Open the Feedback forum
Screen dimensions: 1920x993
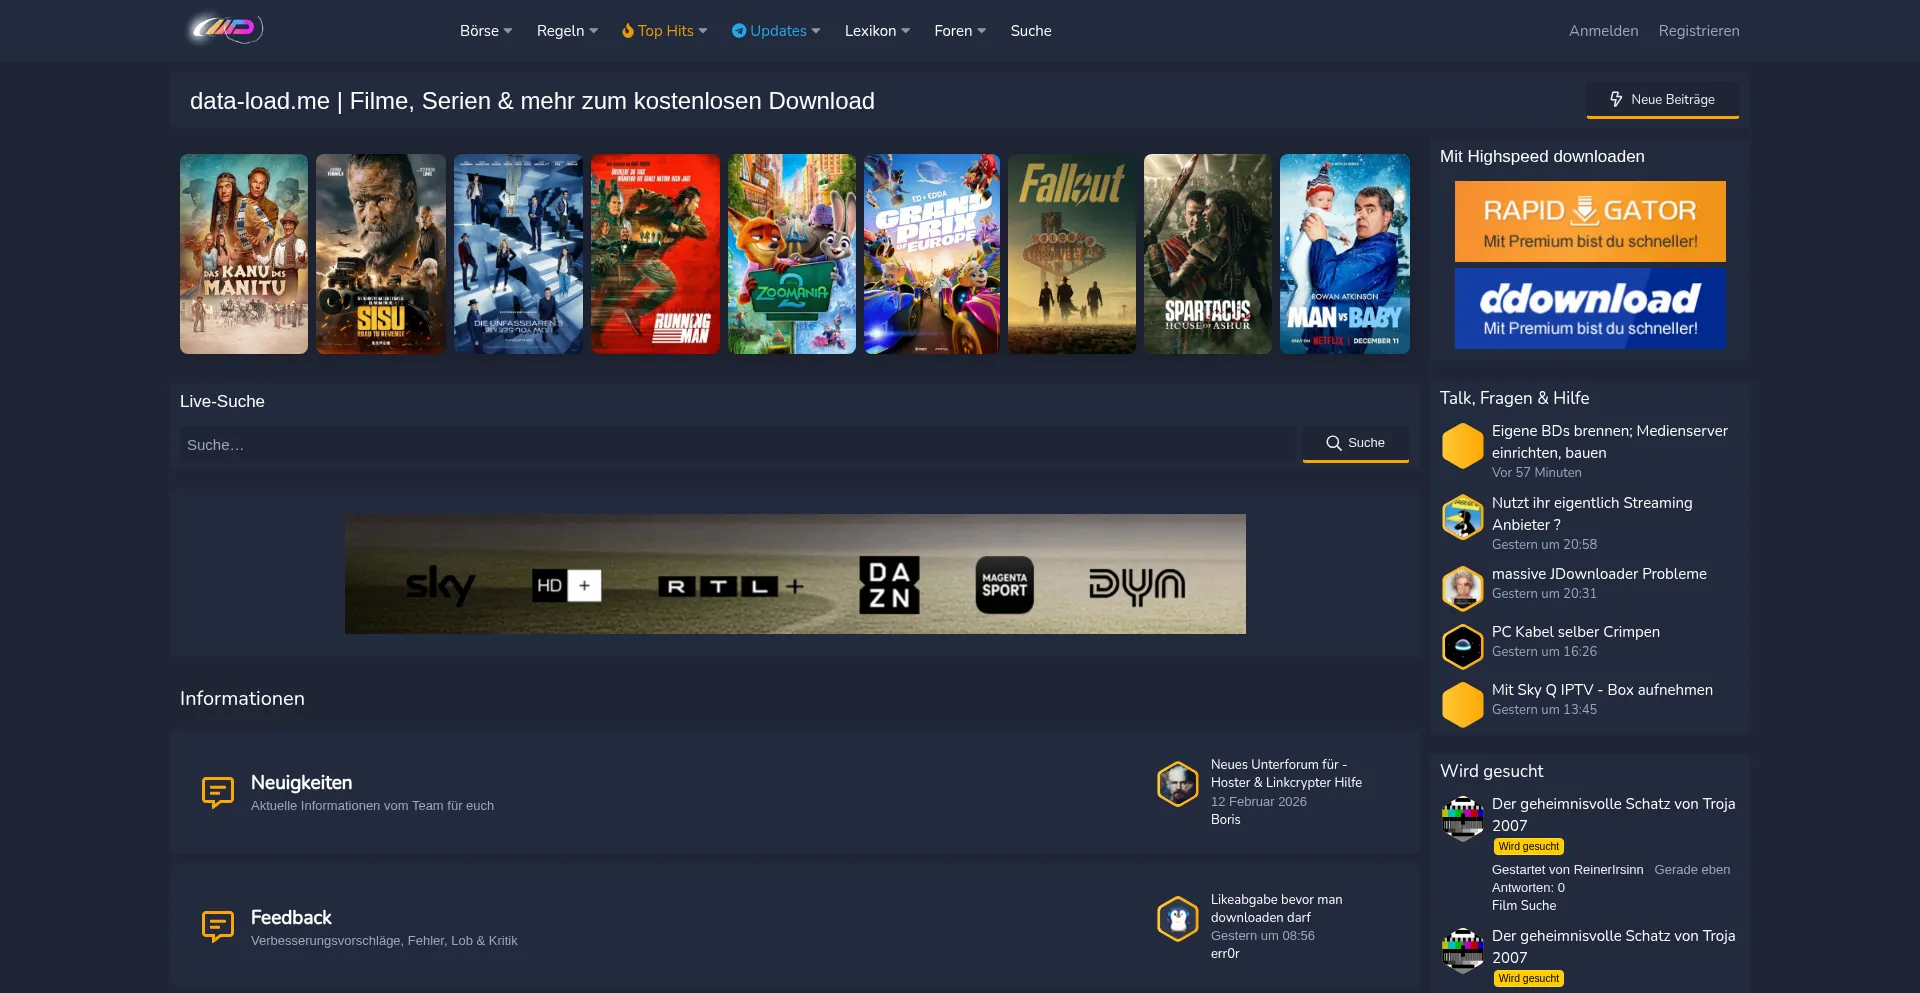[291, 918]
